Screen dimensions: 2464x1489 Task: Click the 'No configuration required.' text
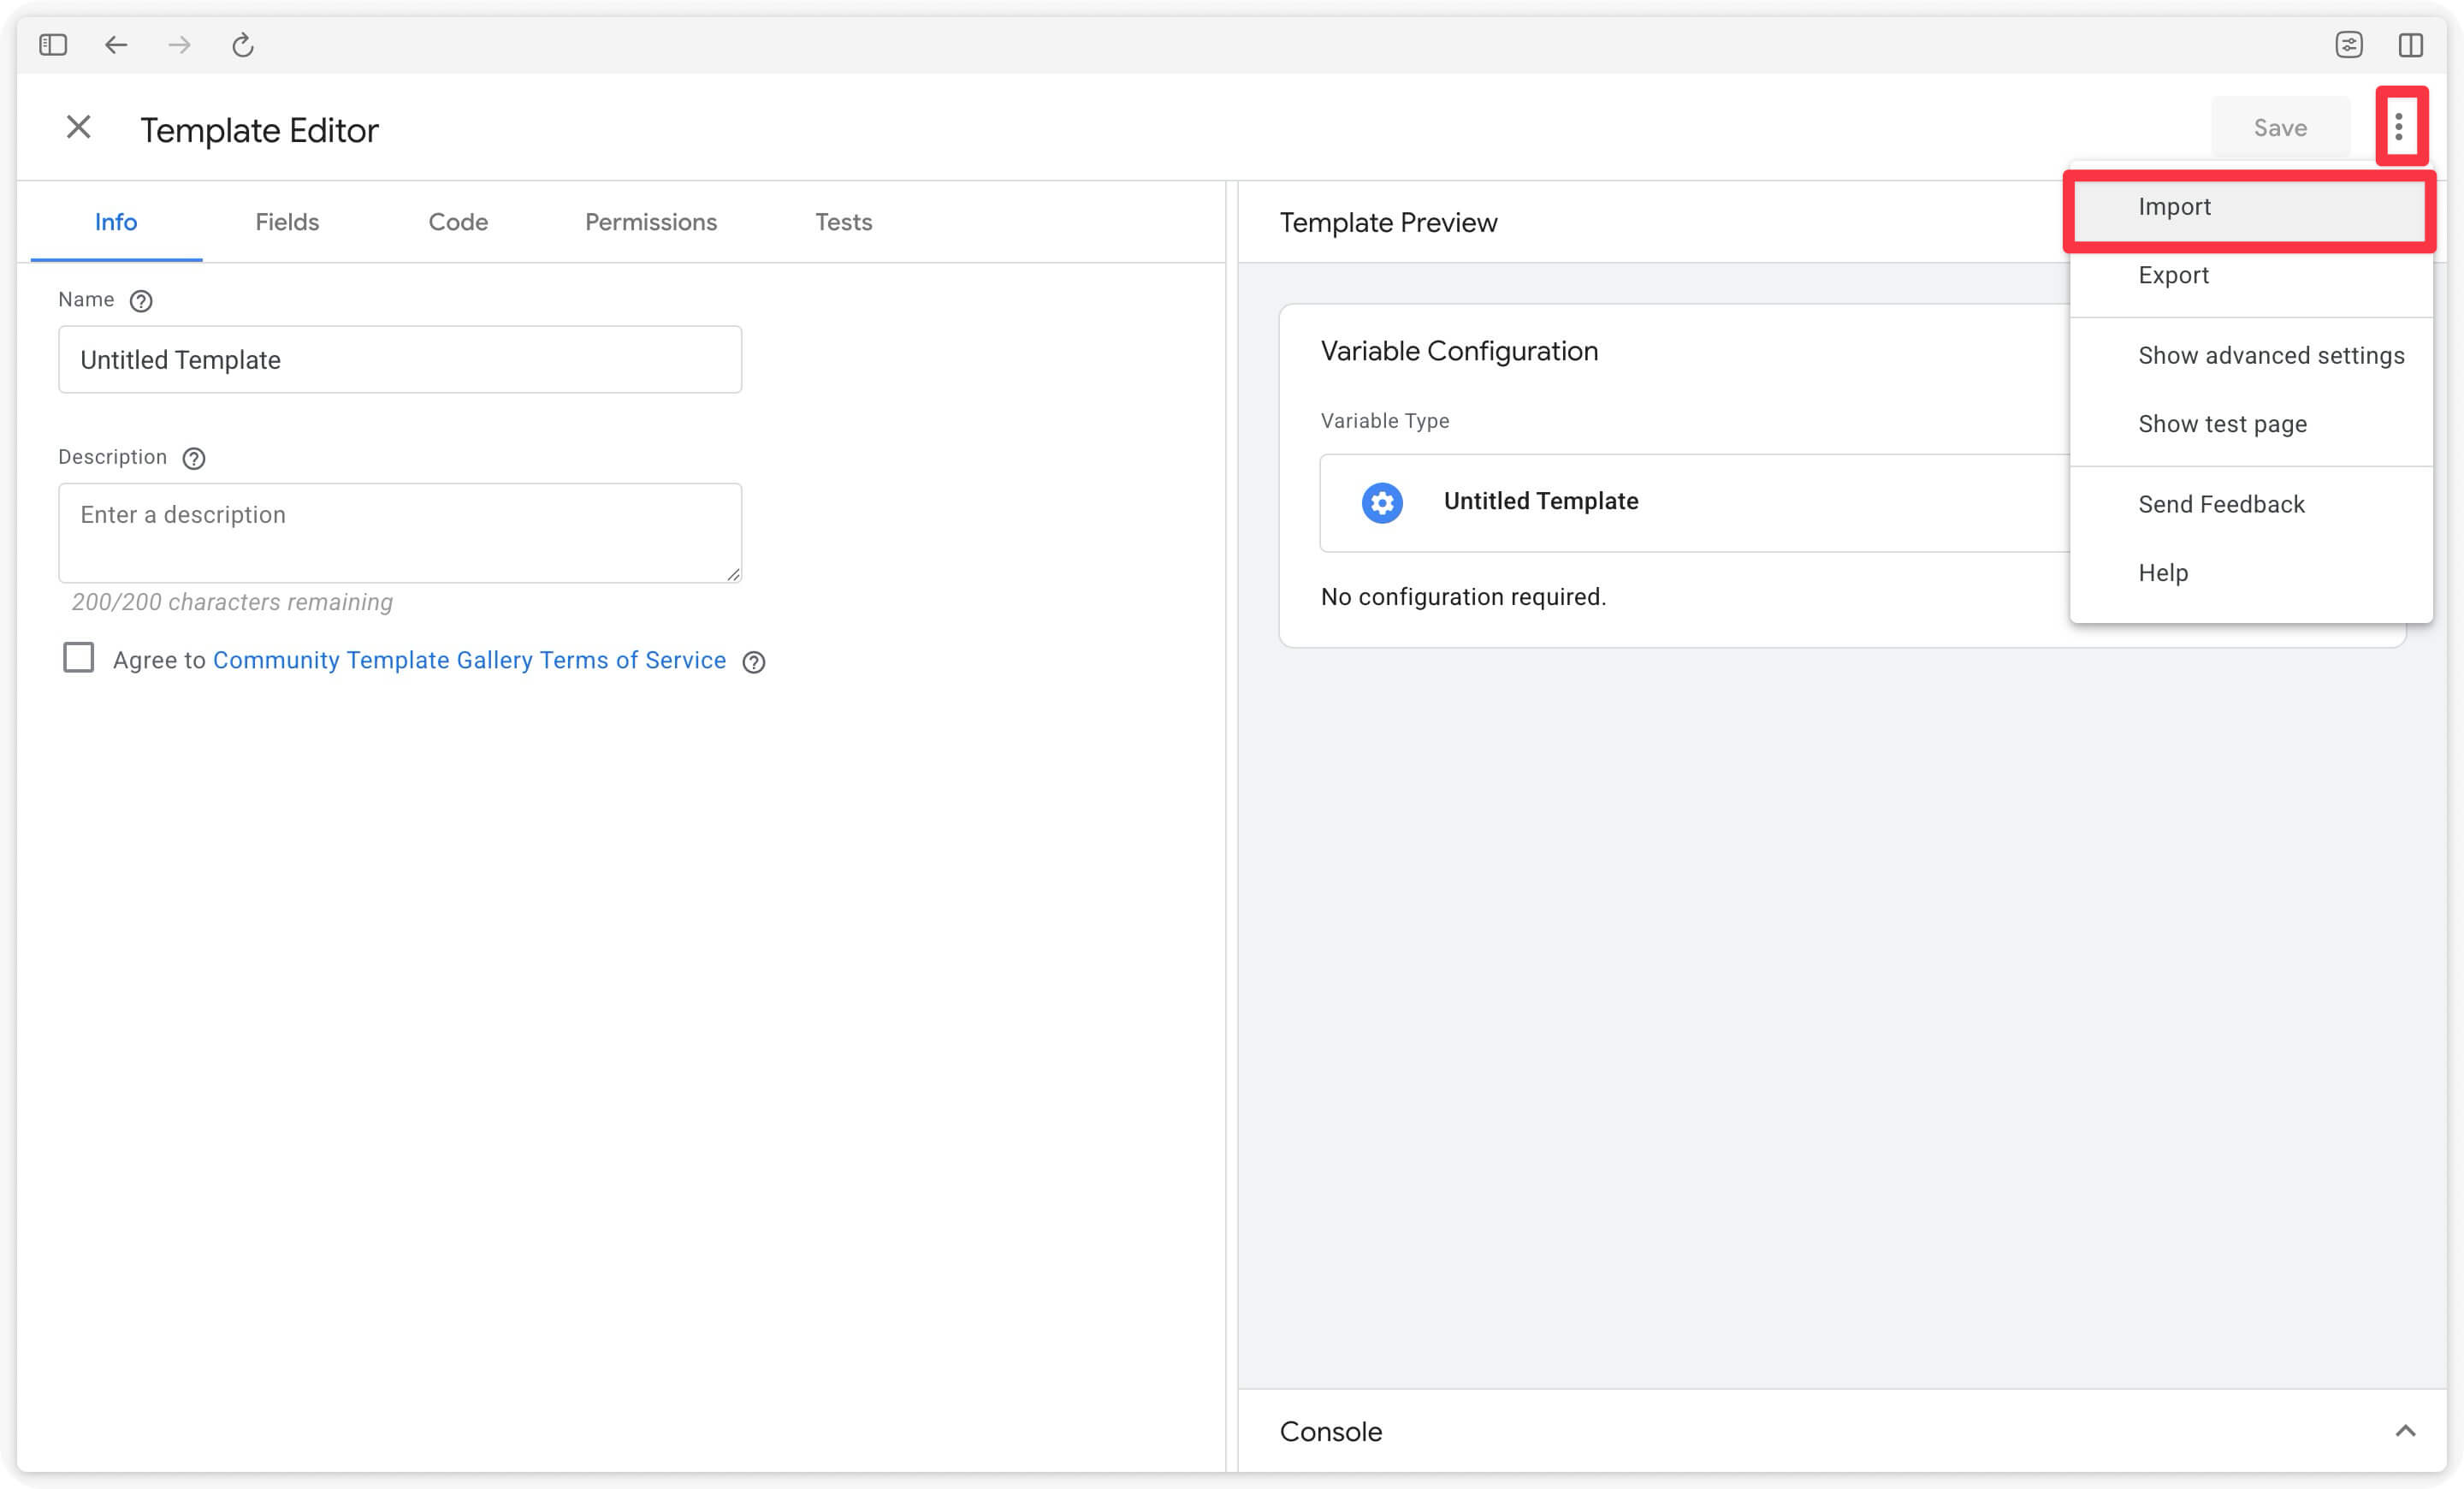1463,597
